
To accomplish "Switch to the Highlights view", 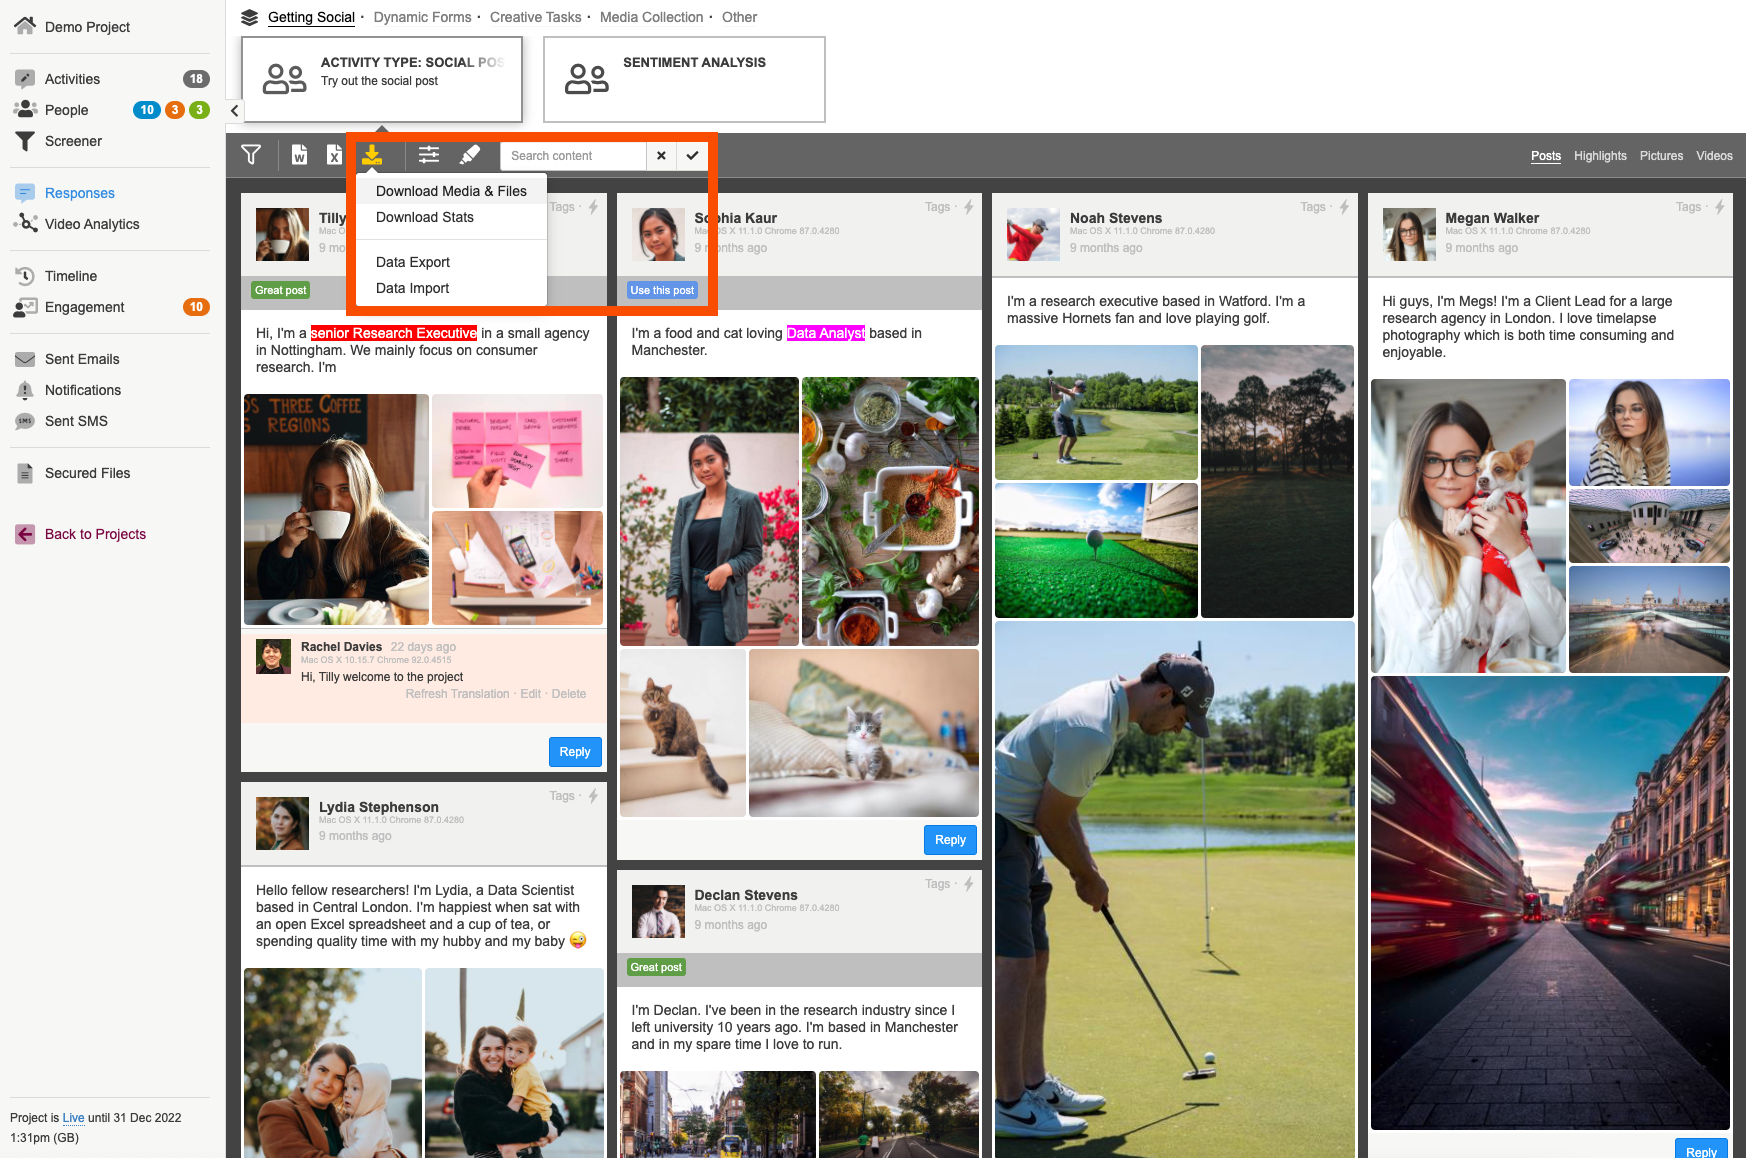I will pyautogui.click(x=1599, y=156).
